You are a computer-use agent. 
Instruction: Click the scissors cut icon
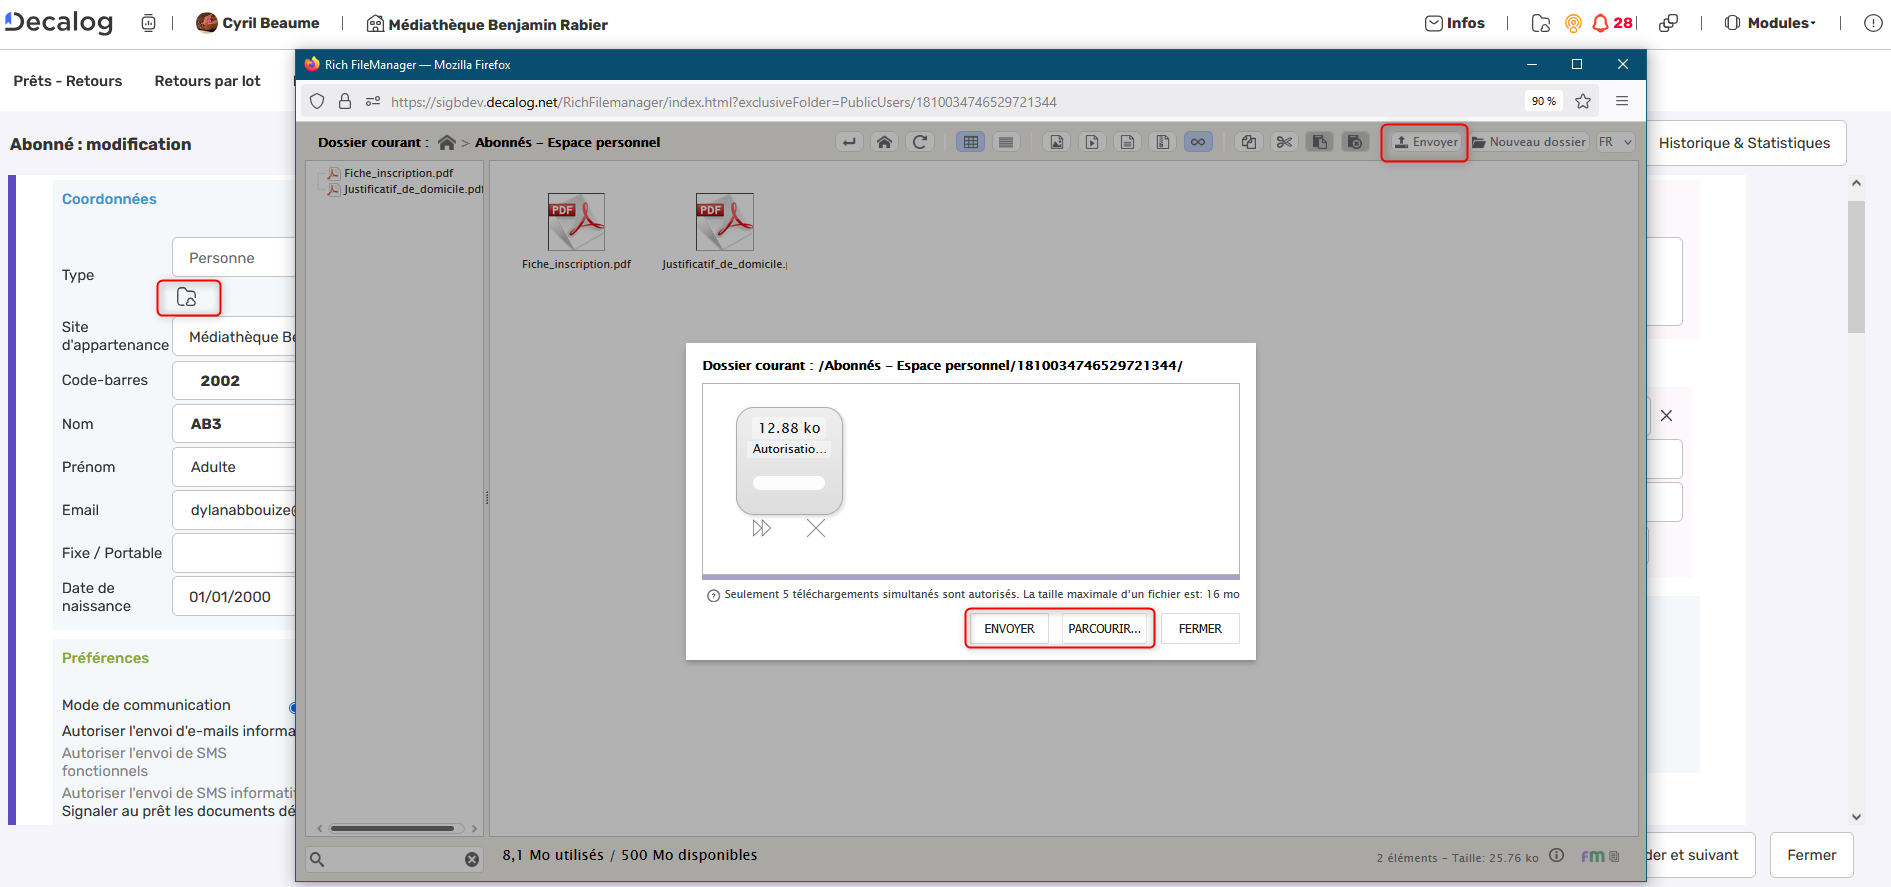1284,142
